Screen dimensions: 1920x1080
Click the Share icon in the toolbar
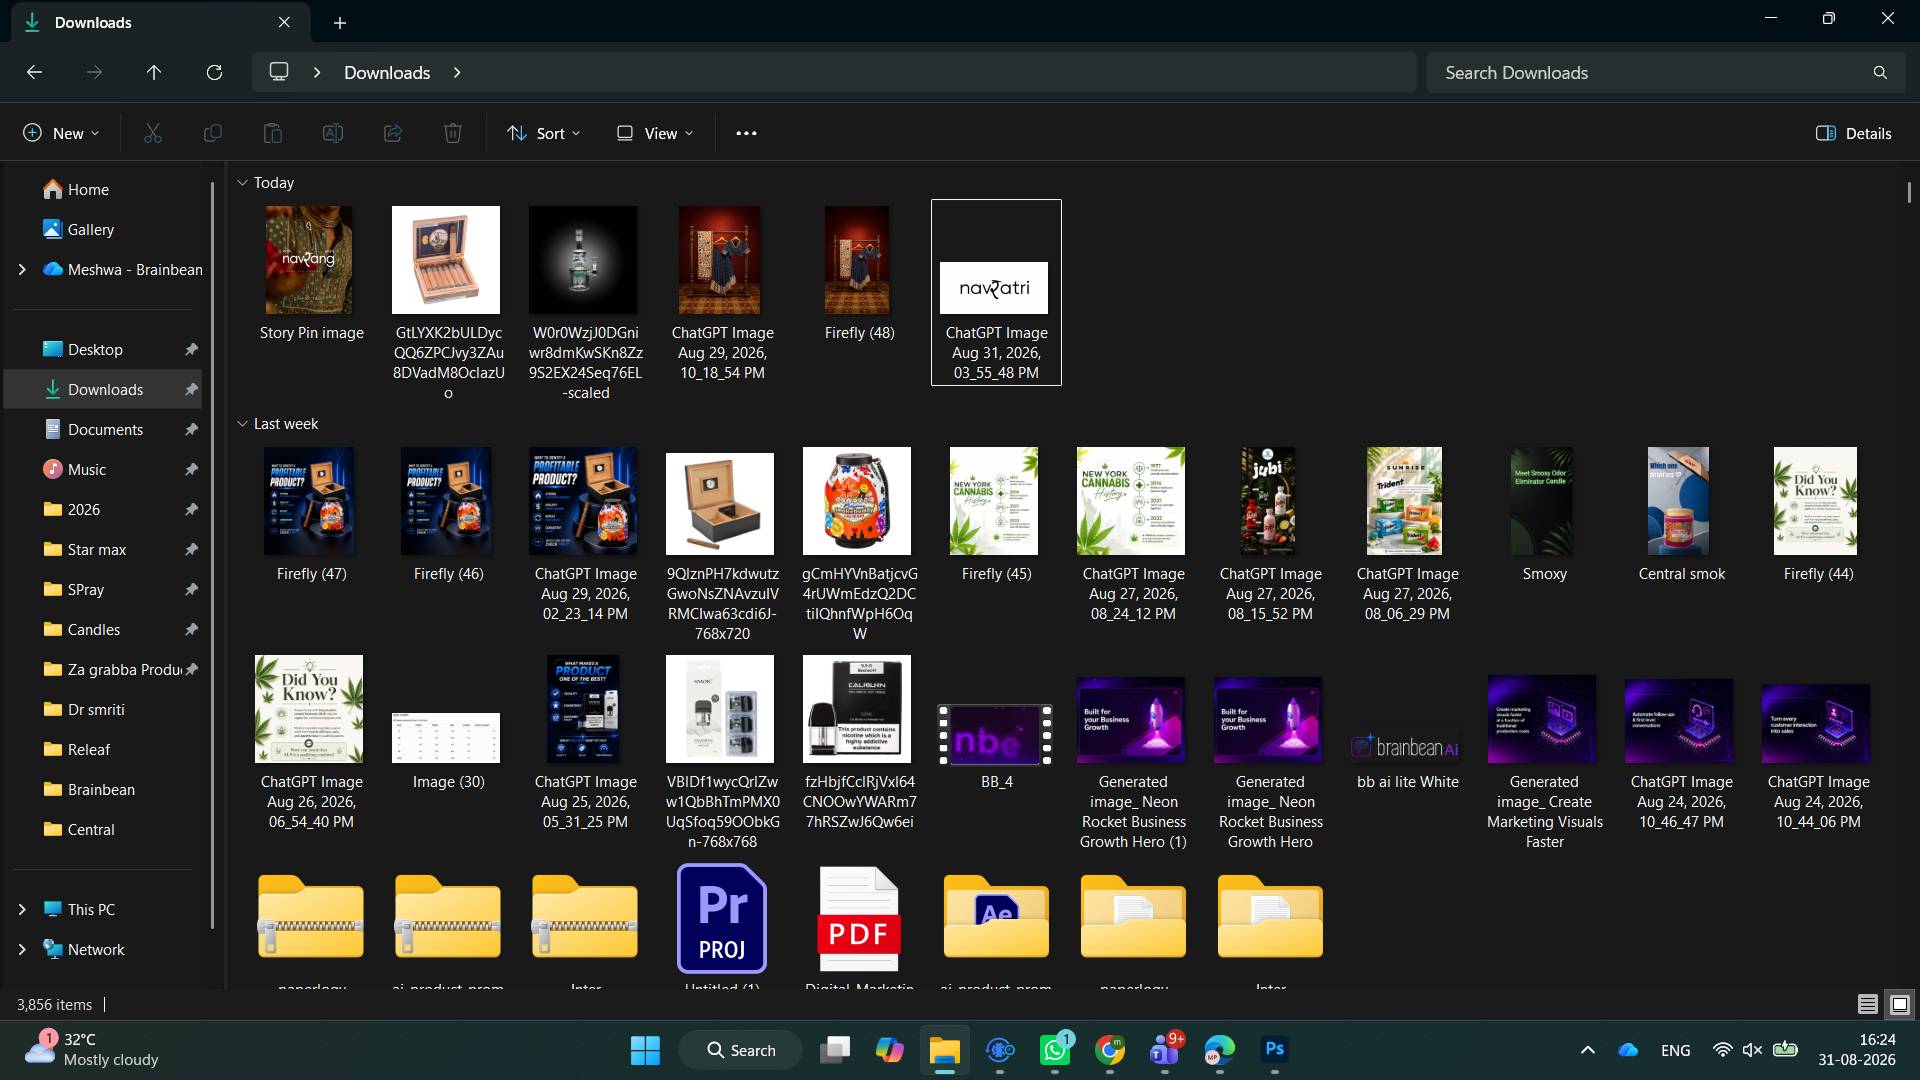pos(393,133)
